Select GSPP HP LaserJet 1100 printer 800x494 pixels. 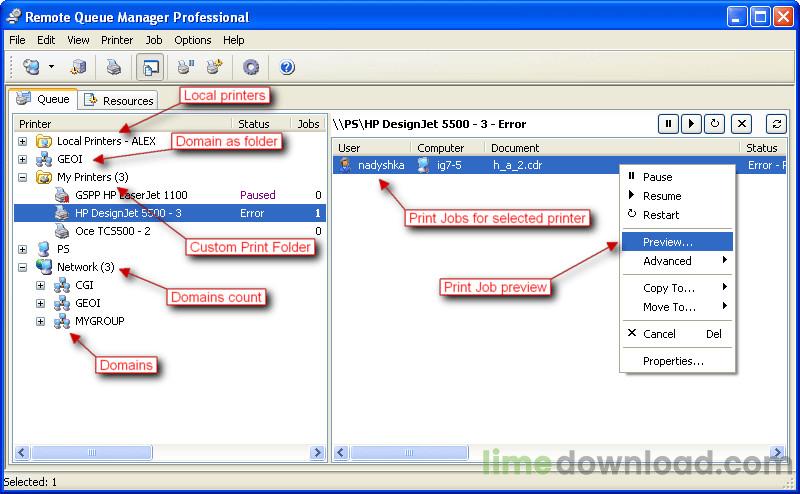click(x=131, y=195)
